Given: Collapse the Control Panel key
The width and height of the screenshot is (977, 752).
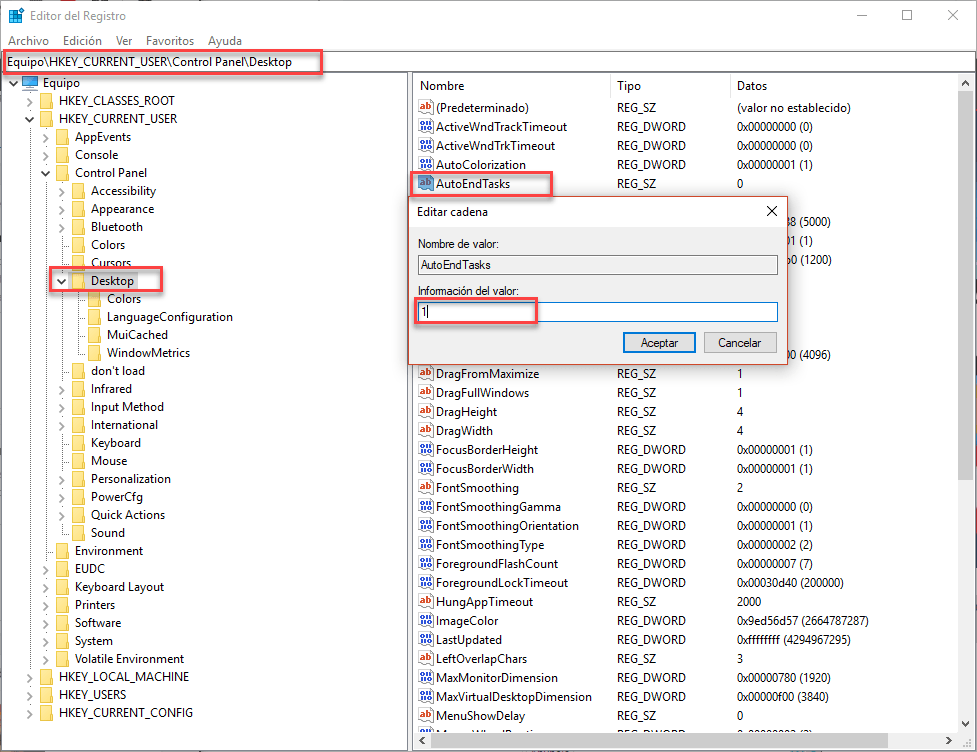Looking at the screenshot, I should click(45, 173).
